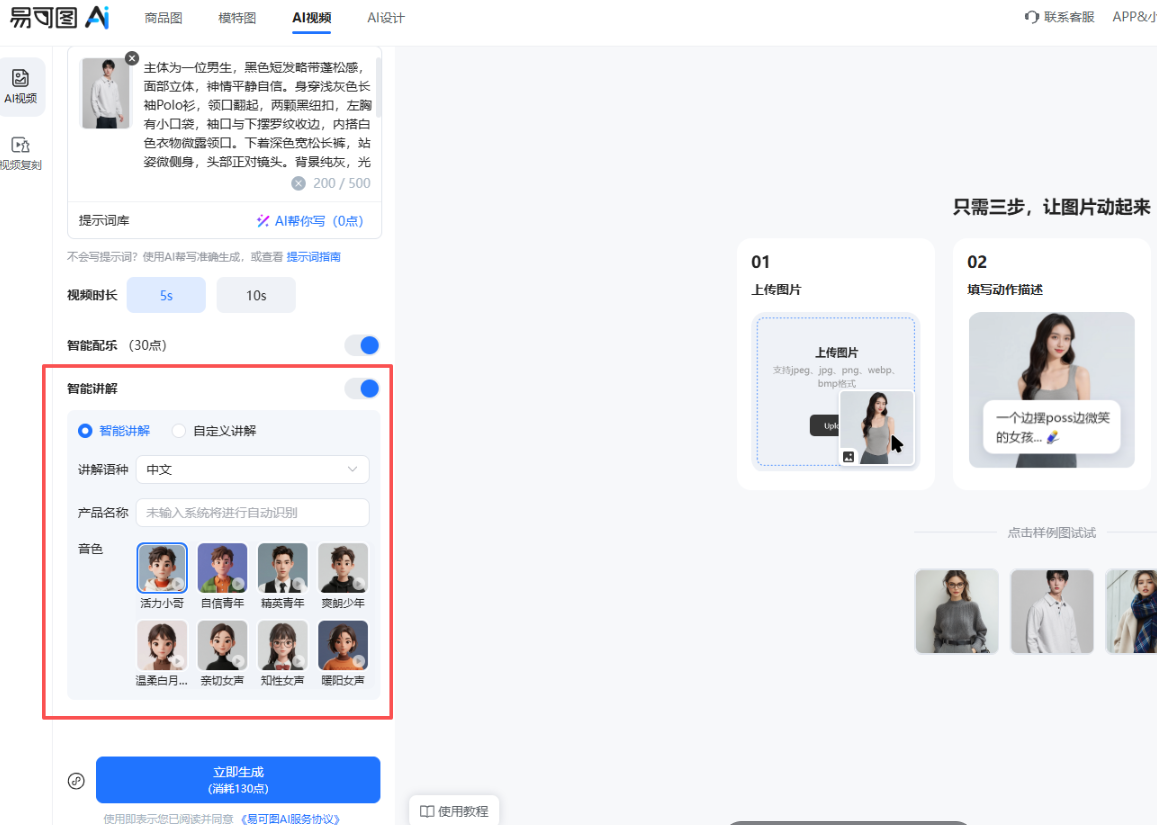The width and height of the screenshot is (1157, 825).
Task: Disable the 智能讲解 switch
Action: click(362, 388)
